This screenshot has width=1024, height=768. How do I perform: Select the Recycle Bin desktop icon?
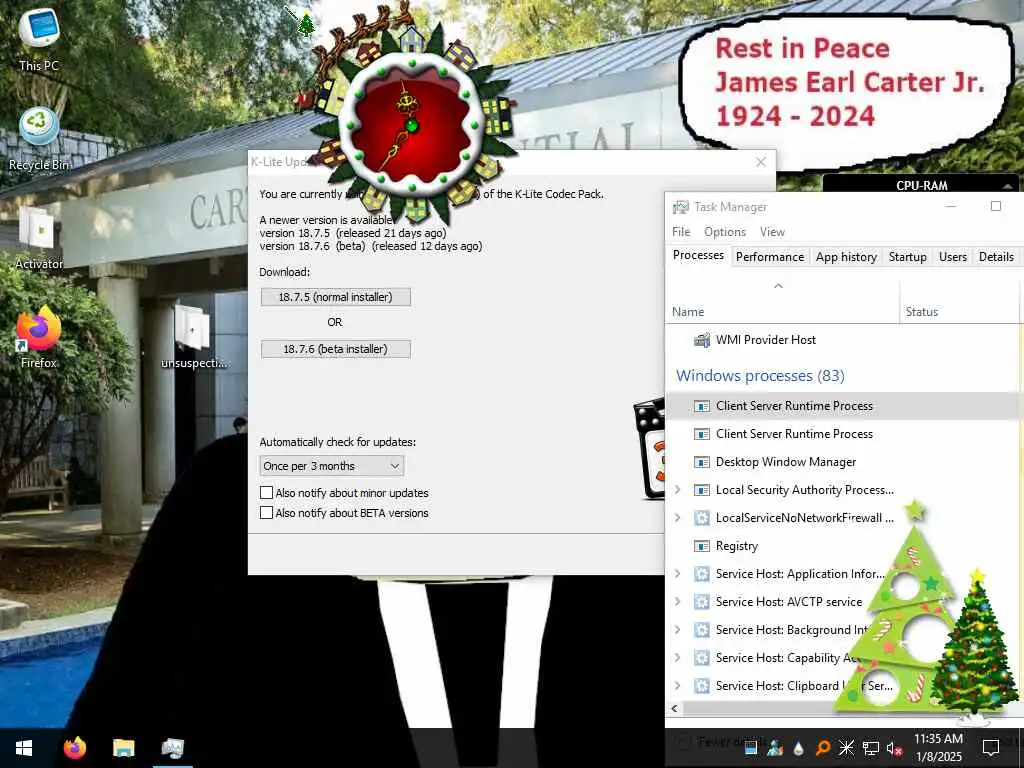[39, 138]
